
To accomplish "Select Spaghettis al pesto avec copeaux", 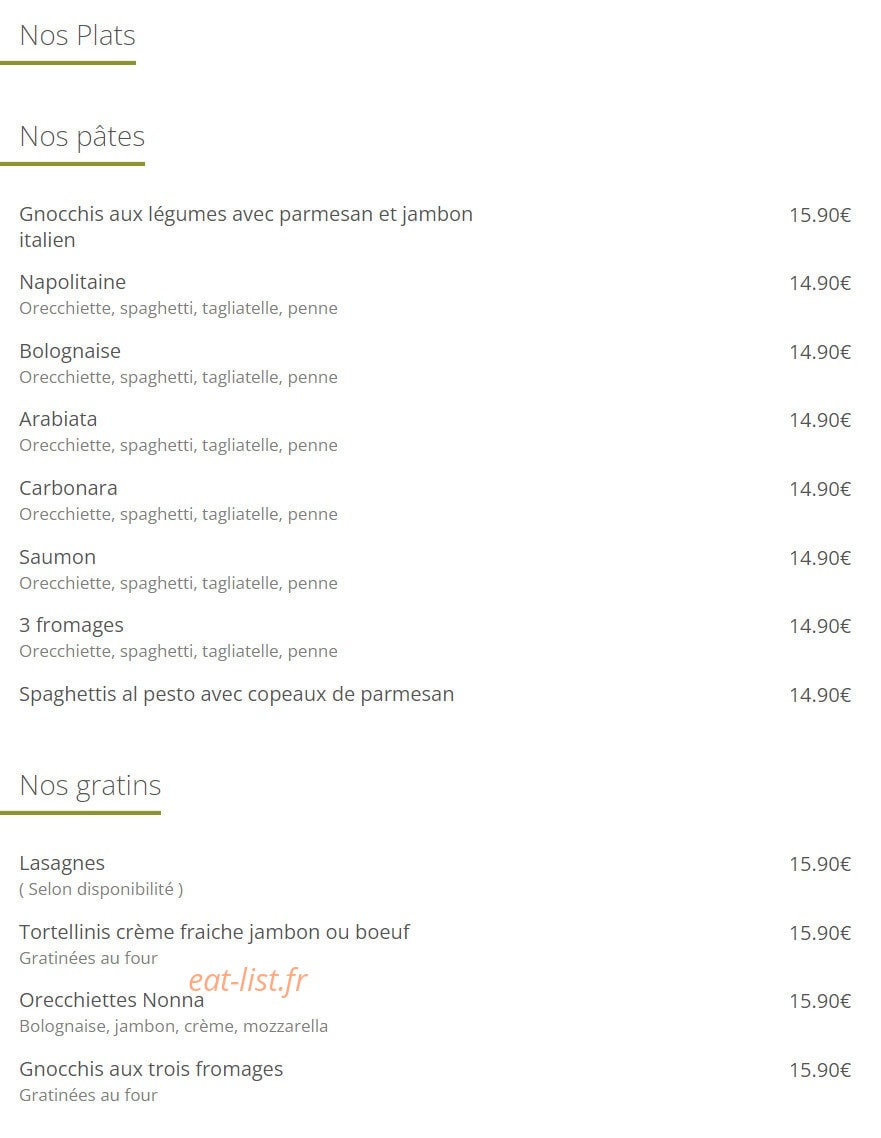I will [x=237, y=695].
